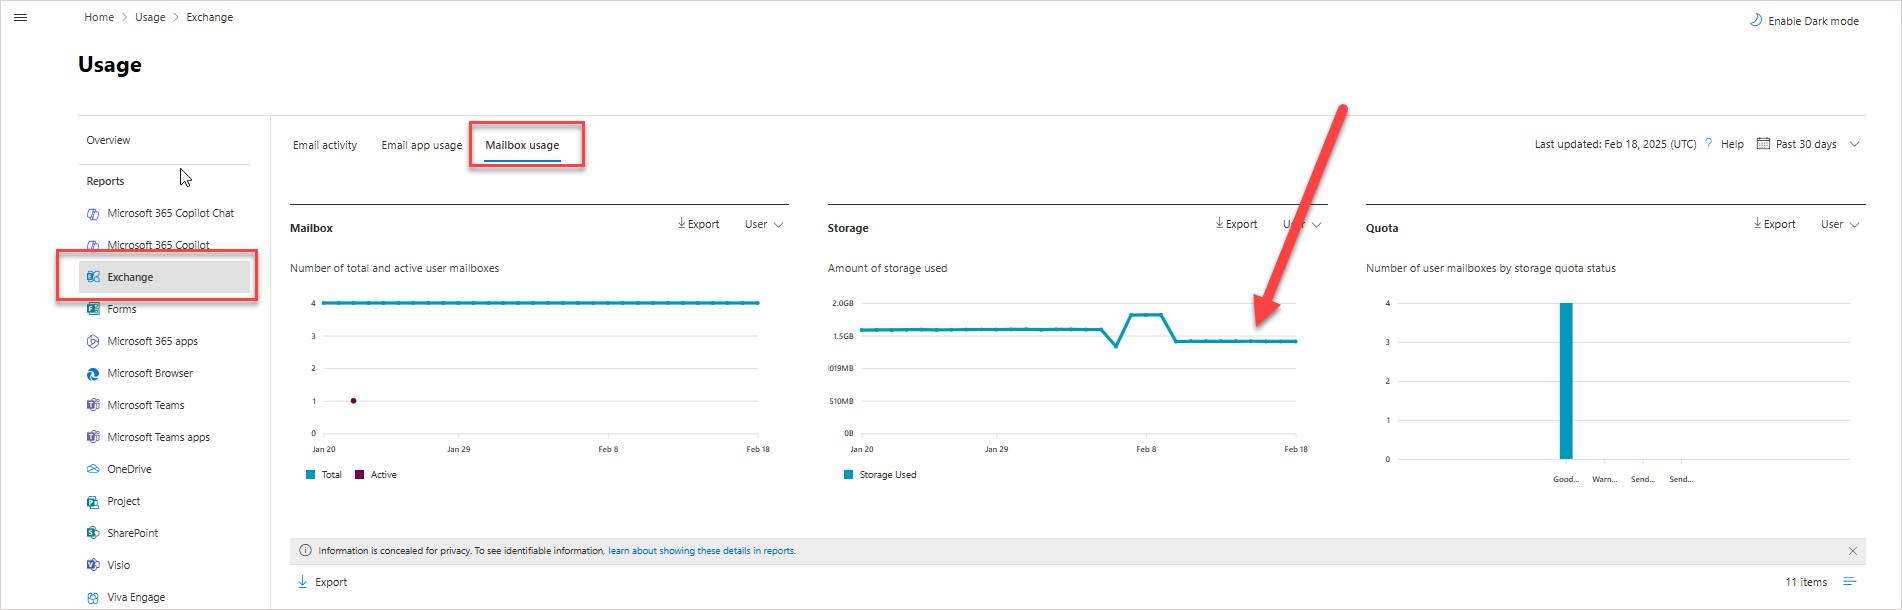Switch to the Email app usage tab
The image size is (1902, 610).
pos(421,145)
